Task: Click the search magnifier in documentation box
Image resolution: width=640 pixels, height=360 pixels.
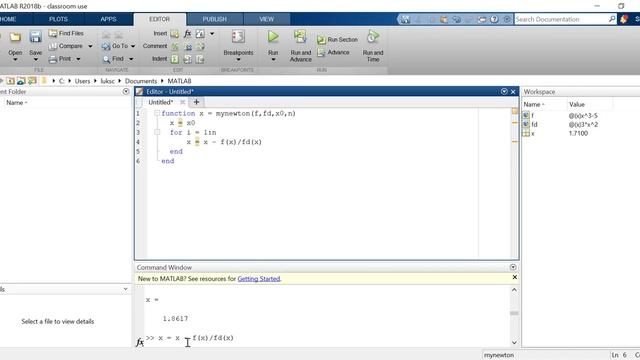Action: (612, 19)
